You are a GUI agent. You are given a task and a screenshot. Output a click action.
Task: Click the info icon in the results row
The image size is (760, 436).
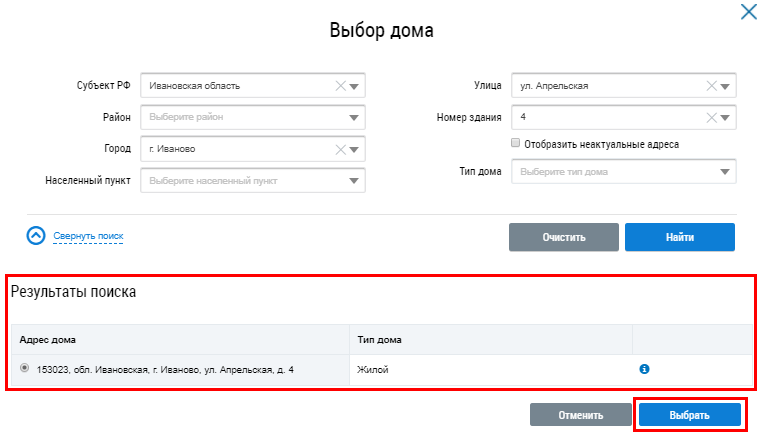pyautogui.click(x=644, y=369)
